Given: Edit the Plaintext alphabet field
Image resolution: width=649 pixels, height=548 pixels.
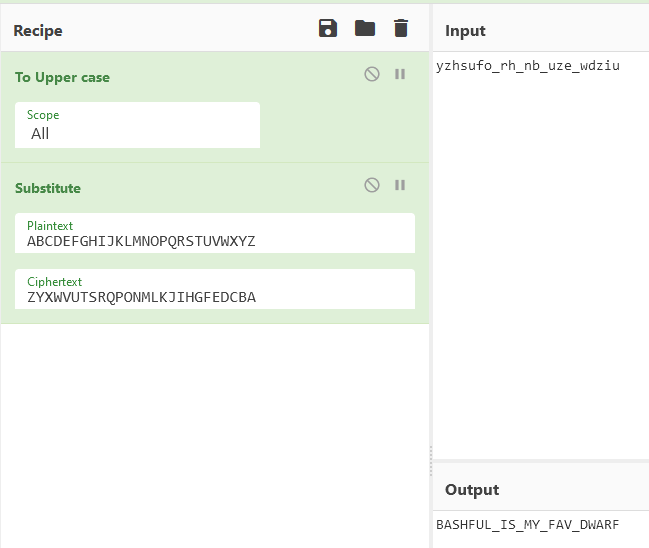Looking at the screenshot, I should (215, 233).
